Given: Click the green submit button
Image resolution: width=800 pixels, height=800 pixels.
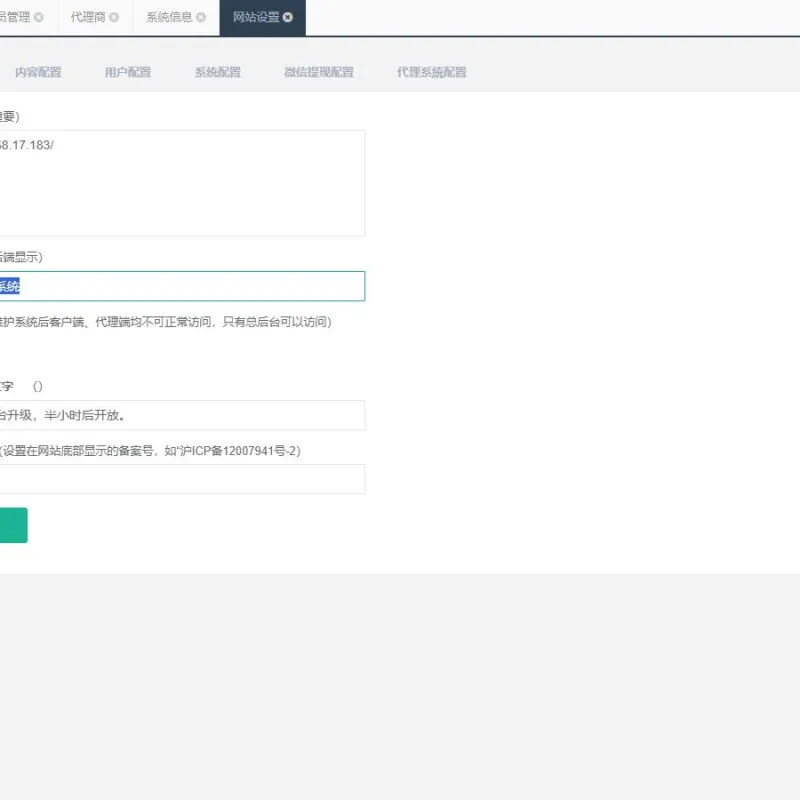Looking at the screenshot, I should click(14, 525).
